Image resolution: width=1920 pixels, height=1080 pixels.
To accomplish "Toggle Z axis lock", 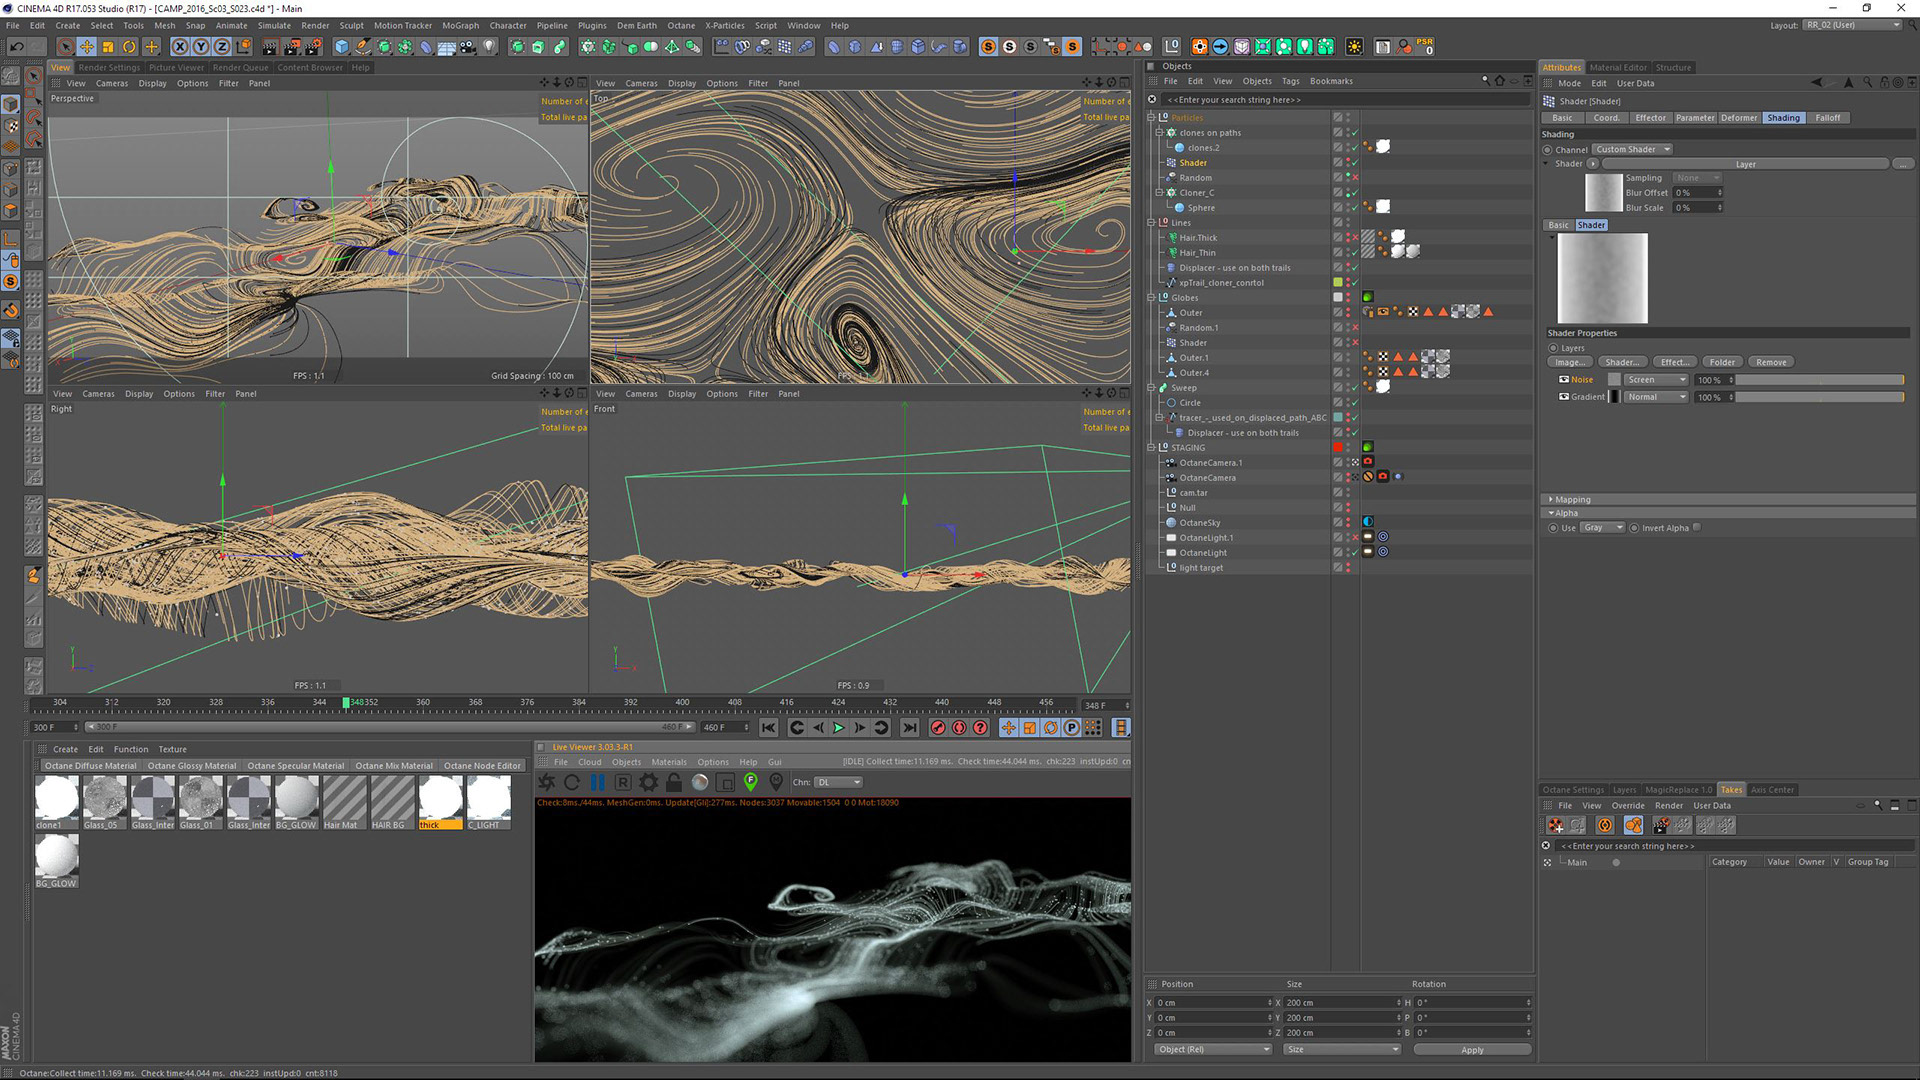I will point(222,47).
